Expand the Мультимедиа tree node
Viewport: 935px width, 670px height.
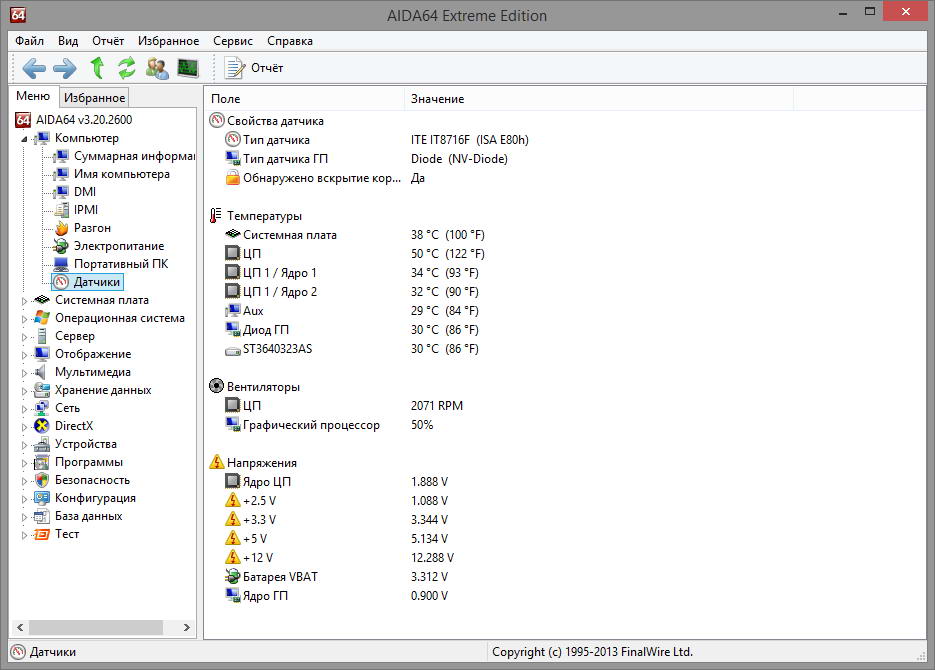(x=24, y=373)
